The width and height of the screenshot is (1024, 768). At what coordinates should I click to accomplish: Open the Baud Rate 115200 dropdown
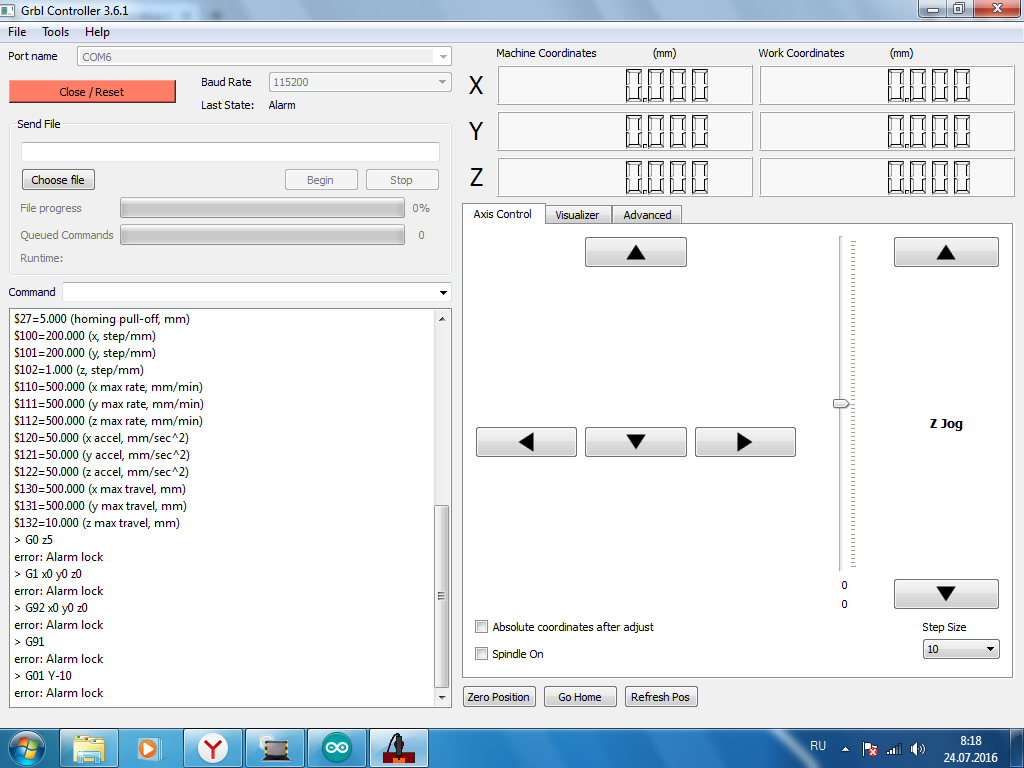pyautogui.click(x=443, y=82)
